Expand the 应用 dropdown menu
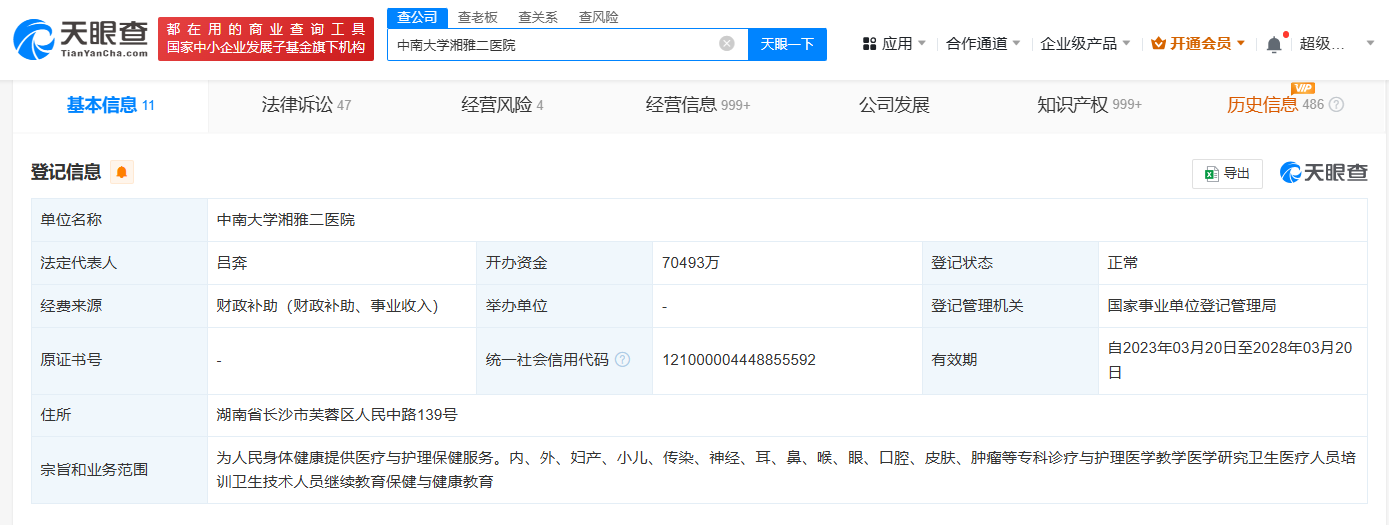The image size is (1389, 525). (894, 44)
